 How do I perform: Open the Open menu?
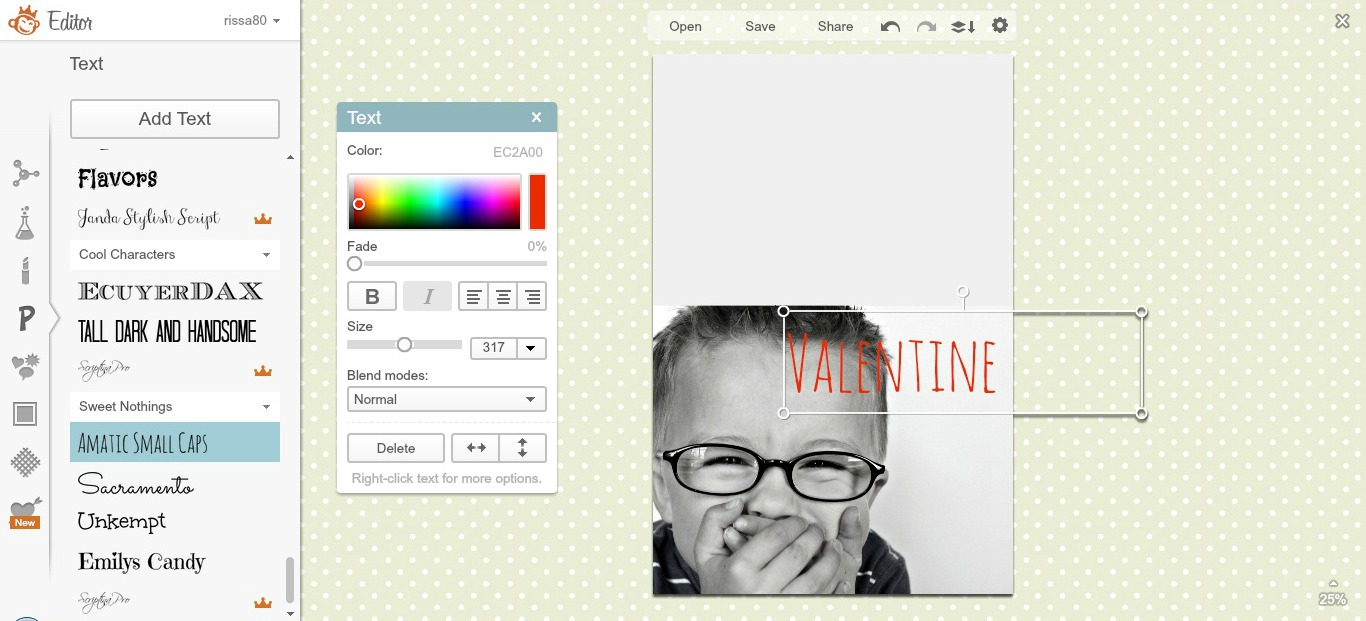coord(685,26)
